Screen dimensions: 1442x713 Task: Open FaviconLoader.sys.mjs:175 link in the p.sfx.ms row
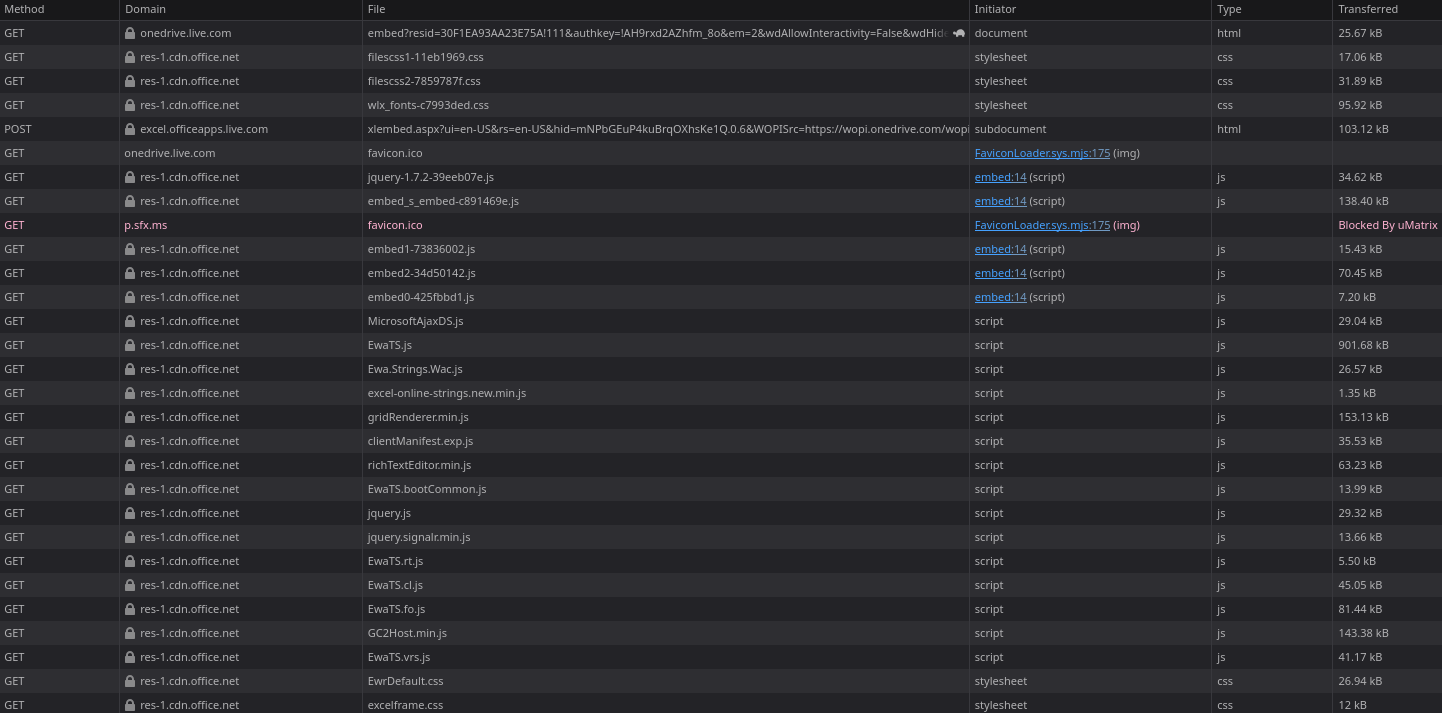1041,225
